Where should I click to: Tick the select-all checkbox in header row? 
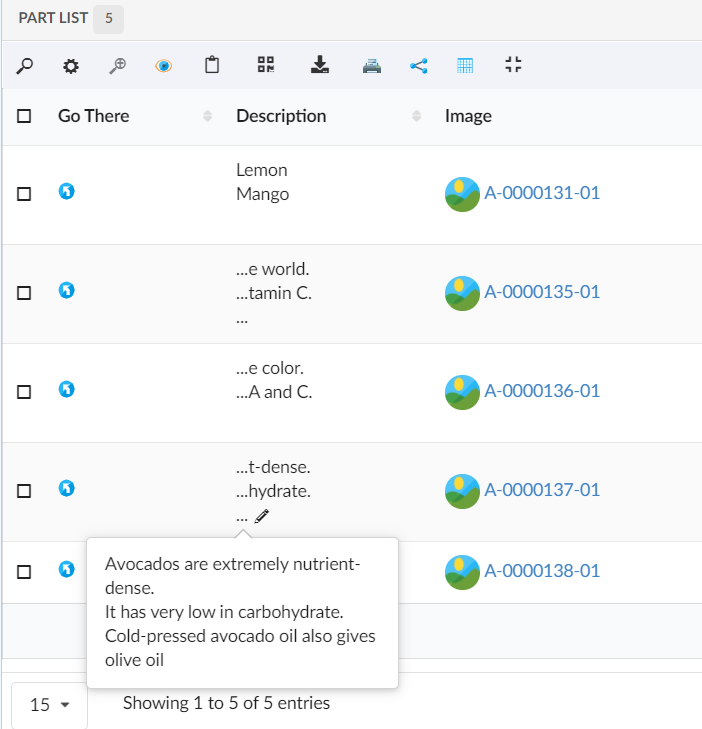click(24, 116)
